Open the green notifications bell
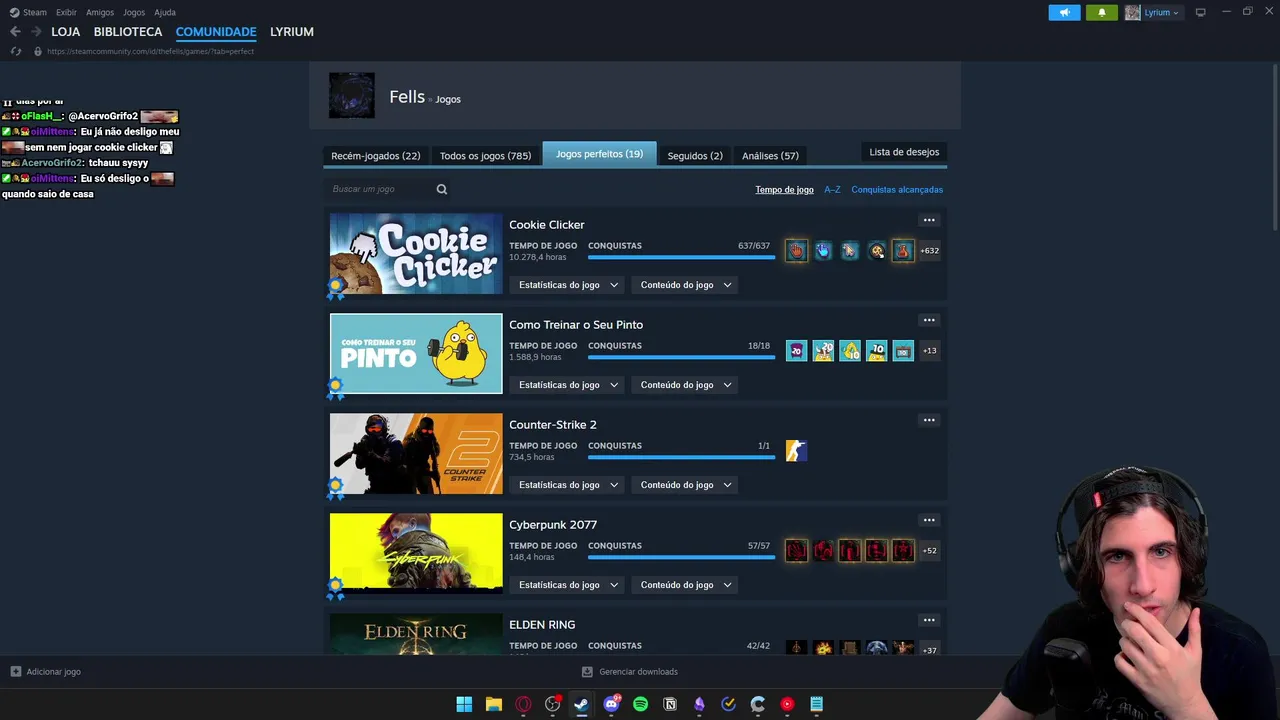Viewport: 1280px width, 720px height. [1102, 12]
